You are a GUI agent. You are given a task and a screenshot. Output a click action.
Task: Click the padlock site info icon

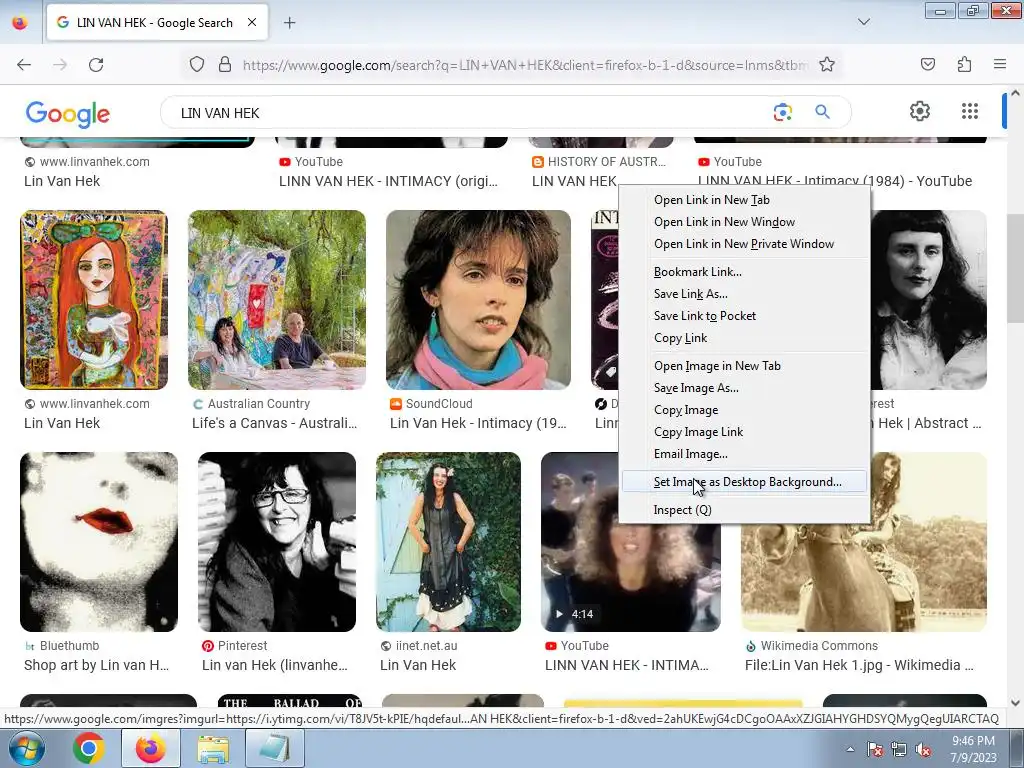click(225, 65)
